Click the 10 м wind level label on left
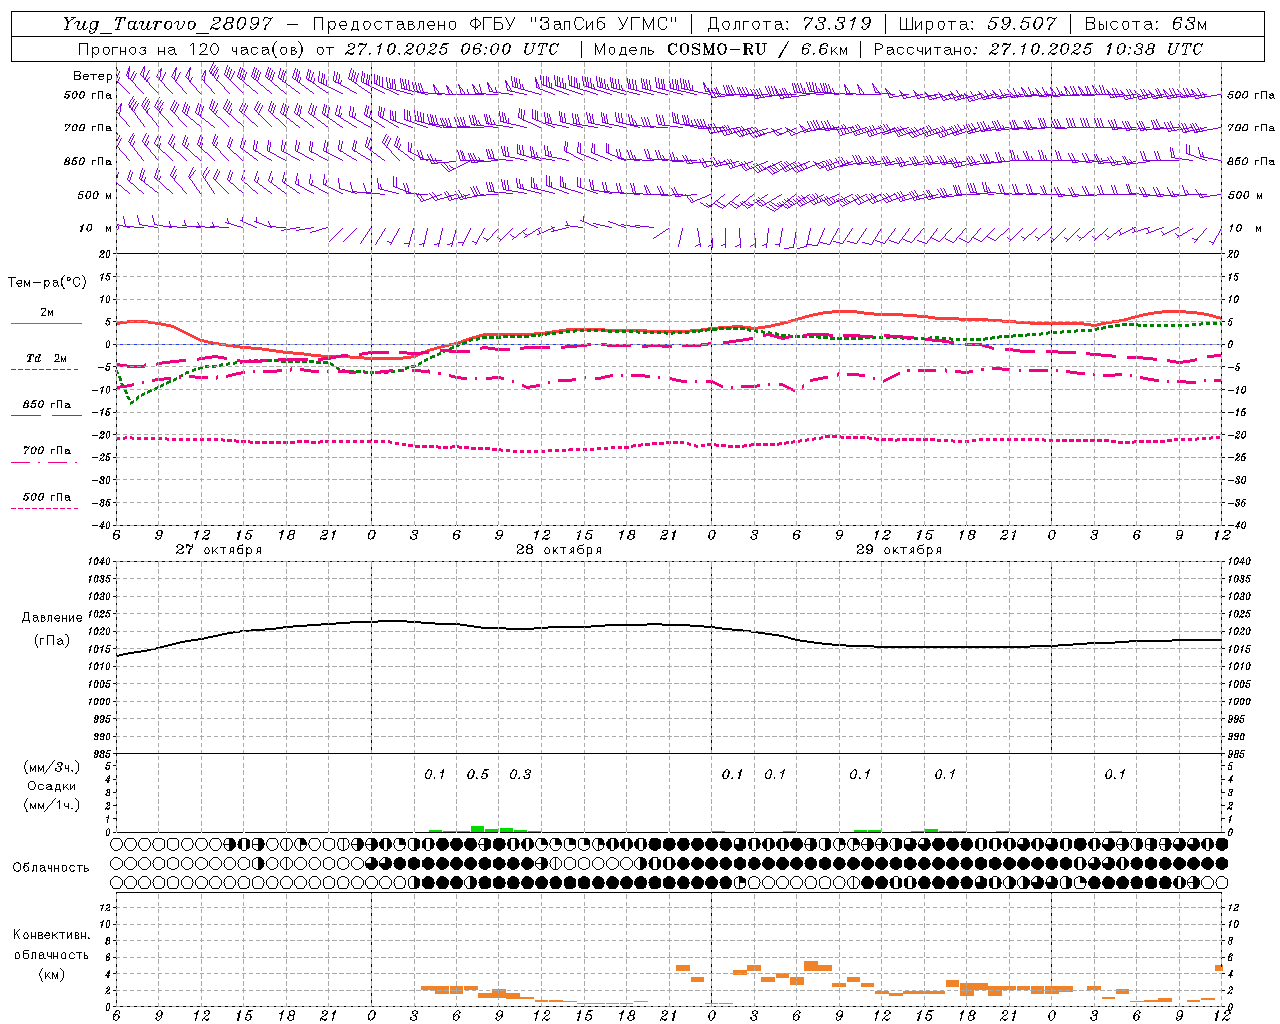 (x=95, y=228)
